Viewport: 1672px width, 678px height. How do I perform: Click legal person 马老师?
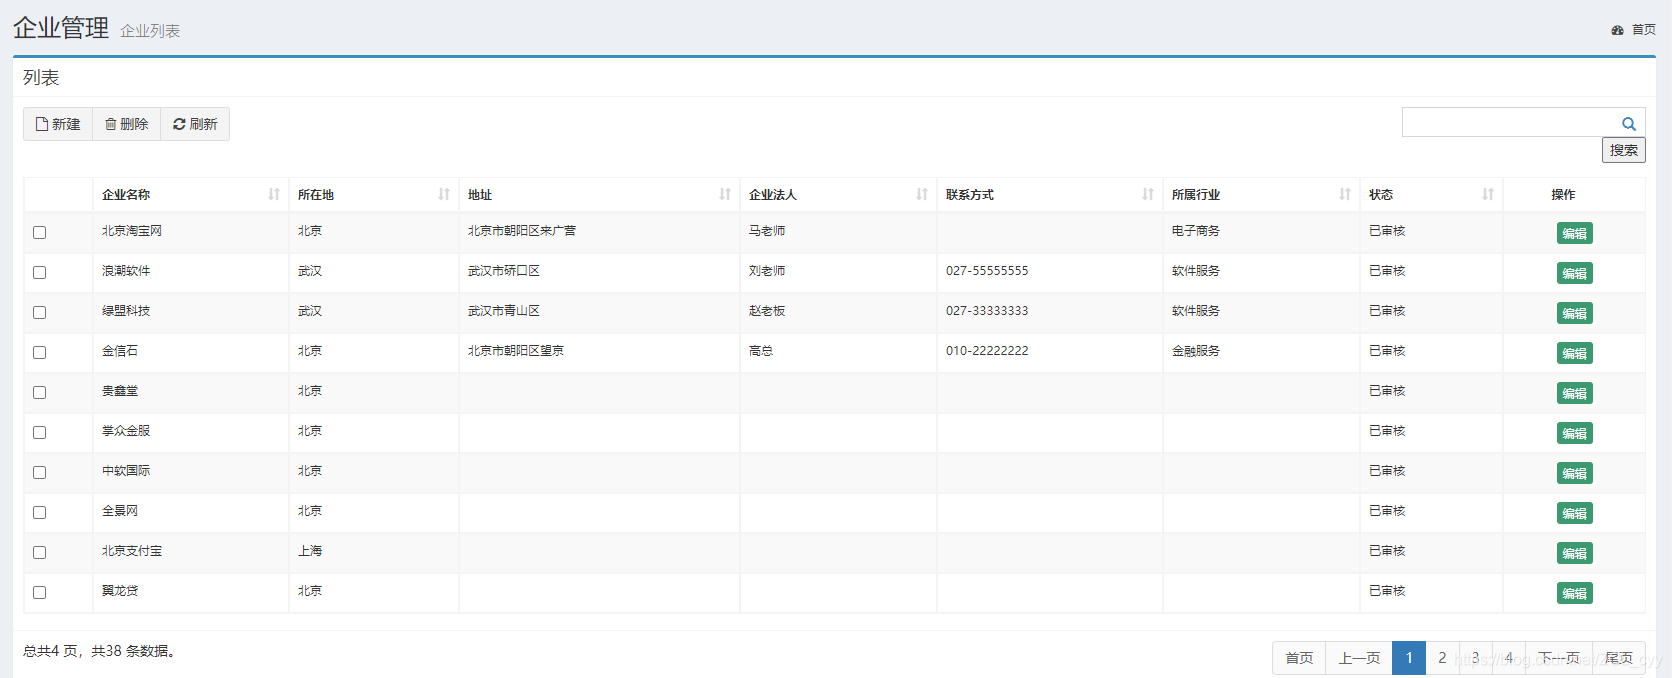(x=767, y=231)
